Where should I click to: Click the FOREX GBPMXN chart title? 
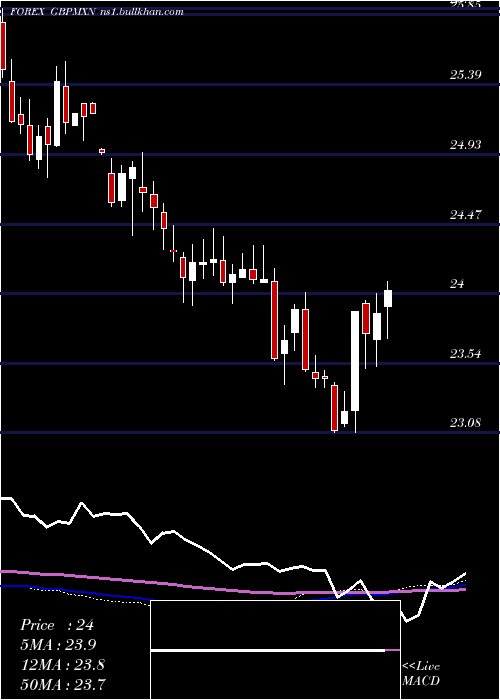97,12
